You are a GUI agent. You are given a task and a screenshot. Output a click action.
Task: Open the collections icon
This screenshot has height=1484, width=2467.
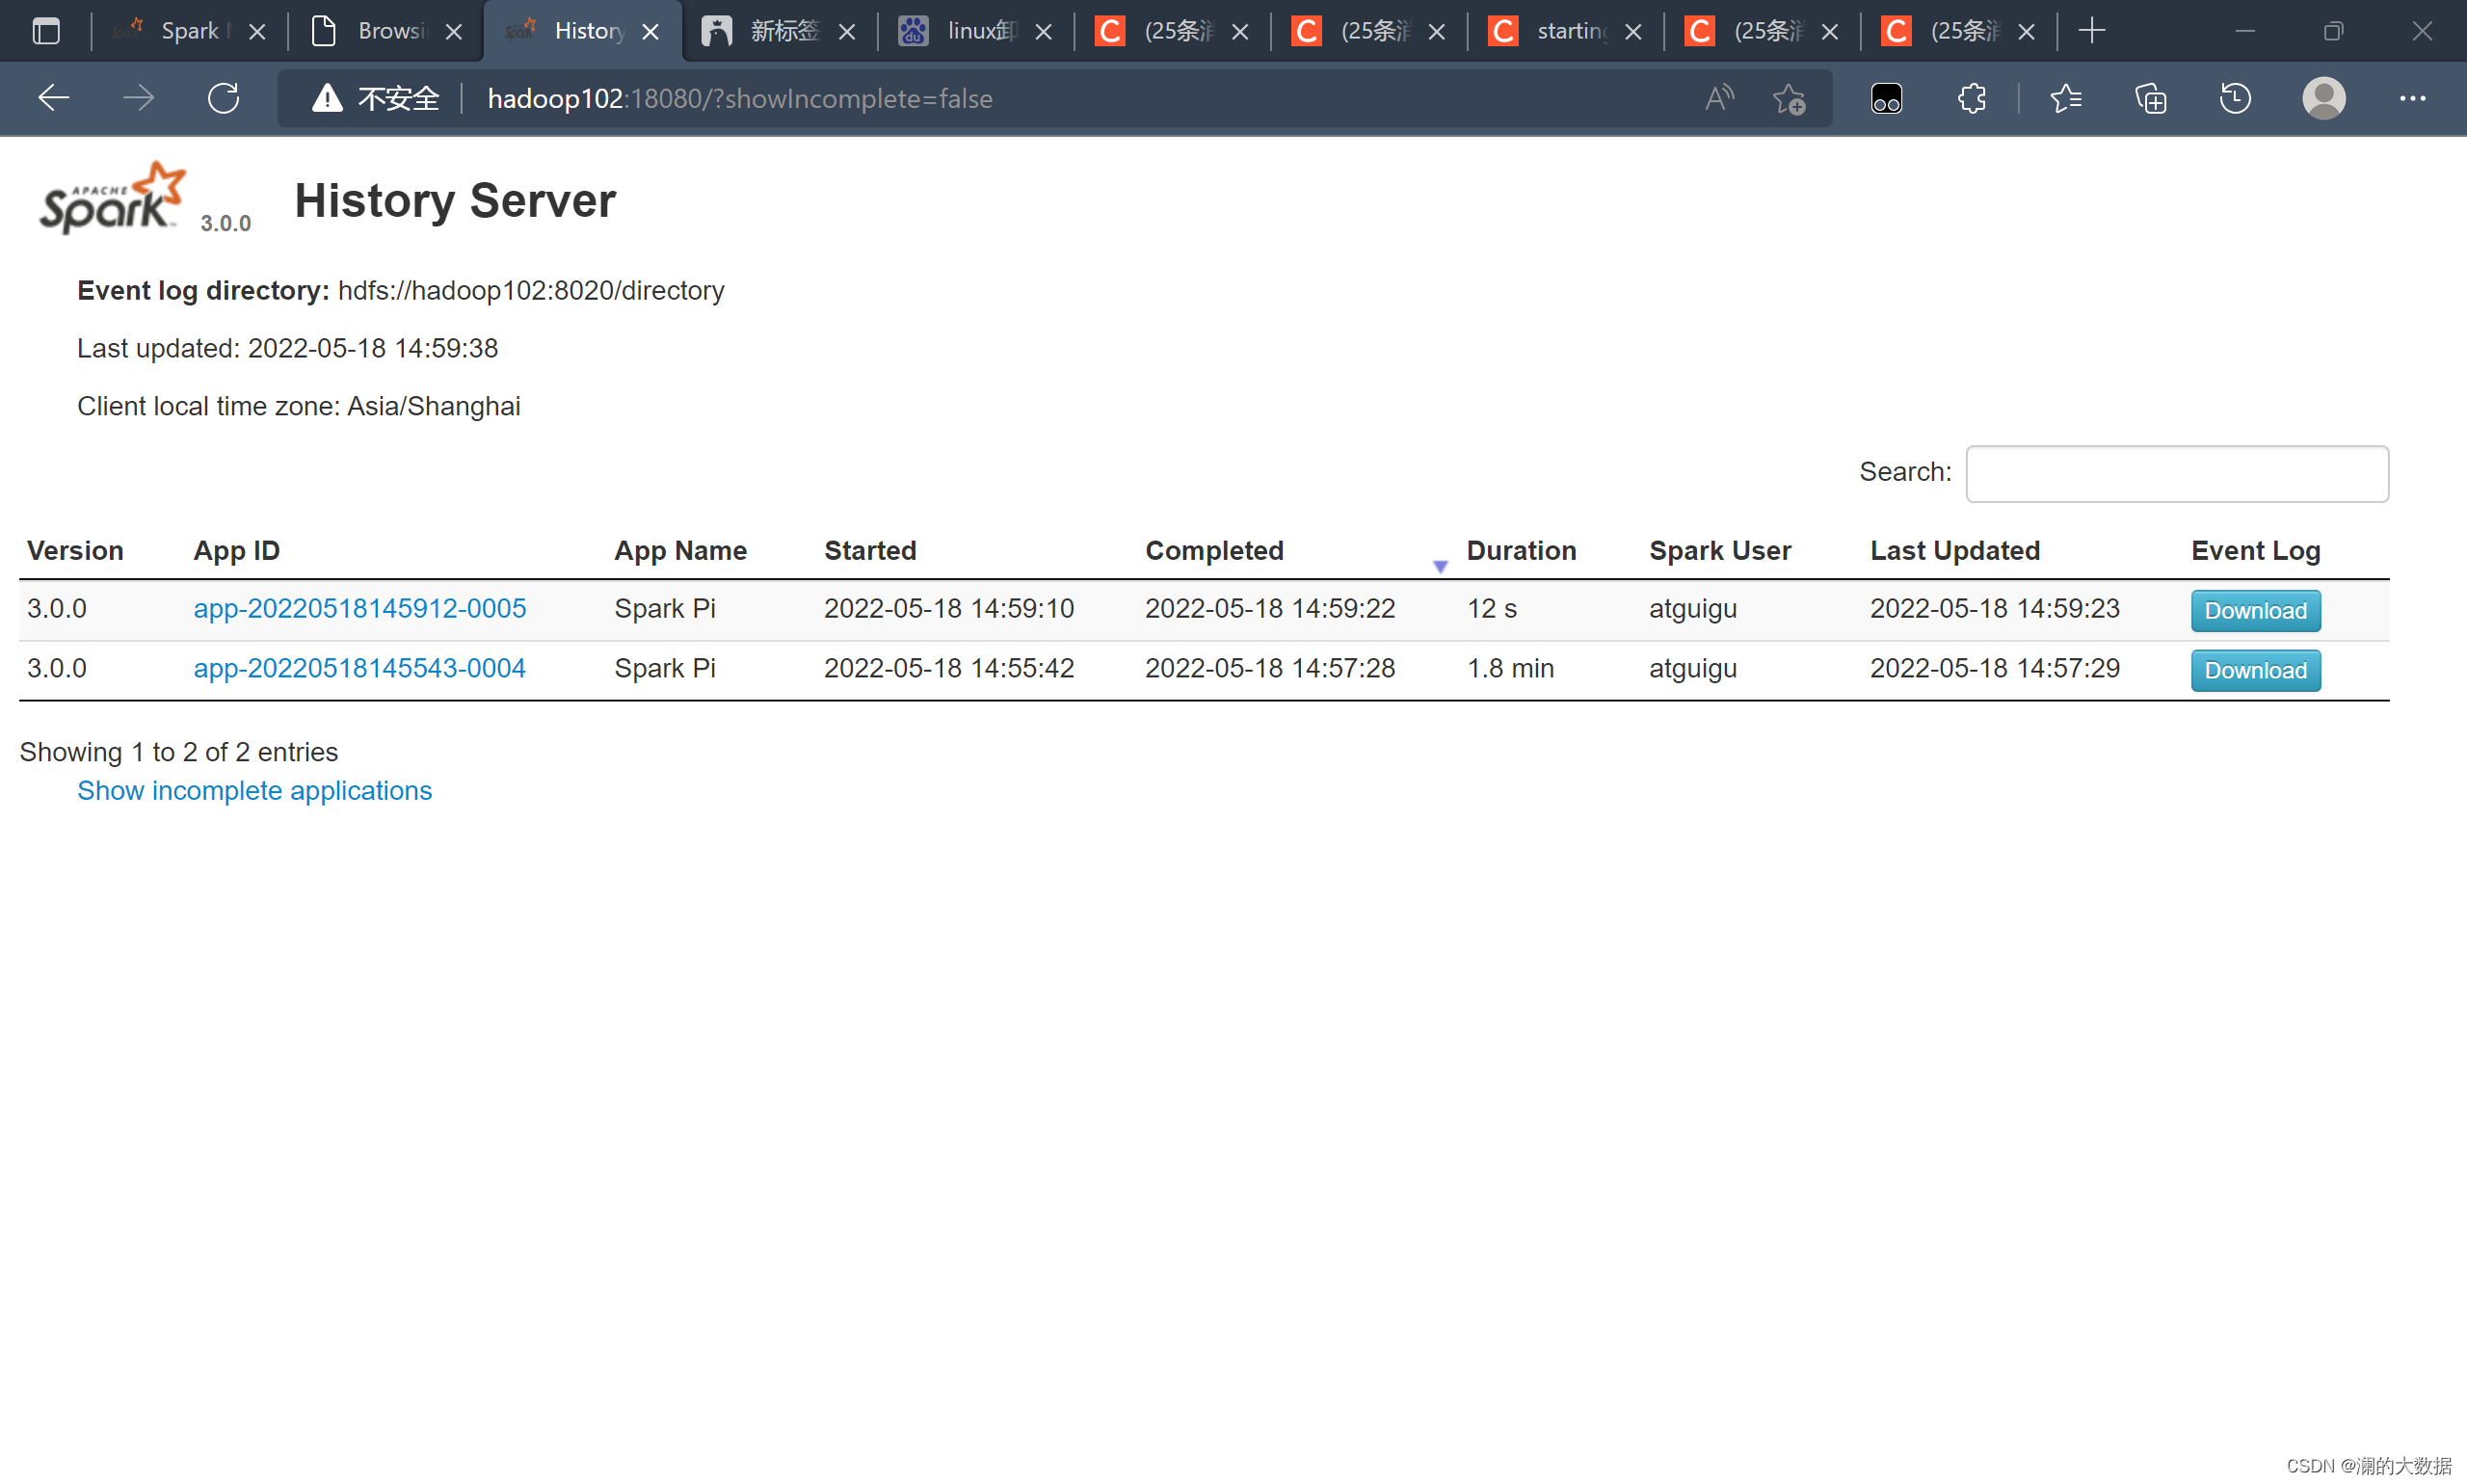(x=2150, y=98)
